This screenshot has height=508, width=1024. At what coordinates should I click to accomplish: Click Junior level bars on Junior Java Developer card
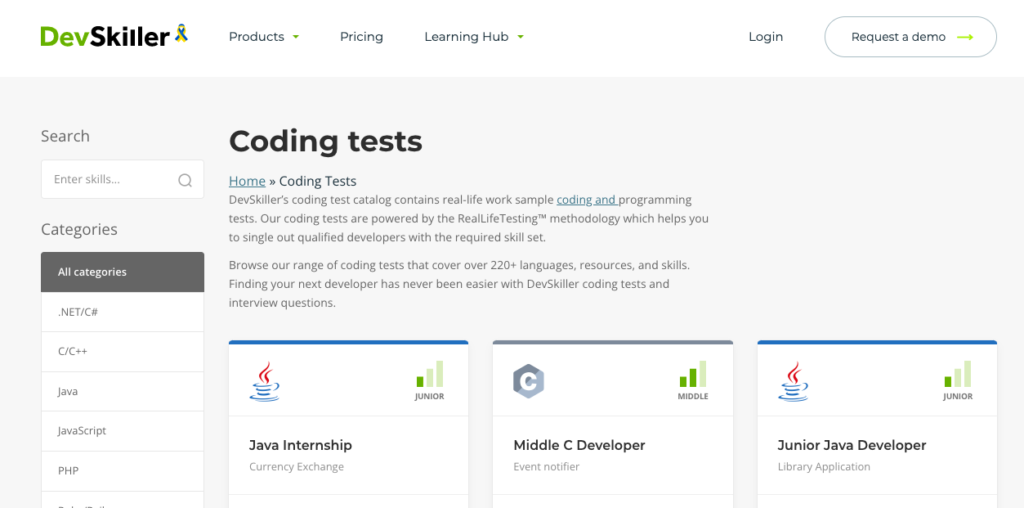click(x=957, y=376)
